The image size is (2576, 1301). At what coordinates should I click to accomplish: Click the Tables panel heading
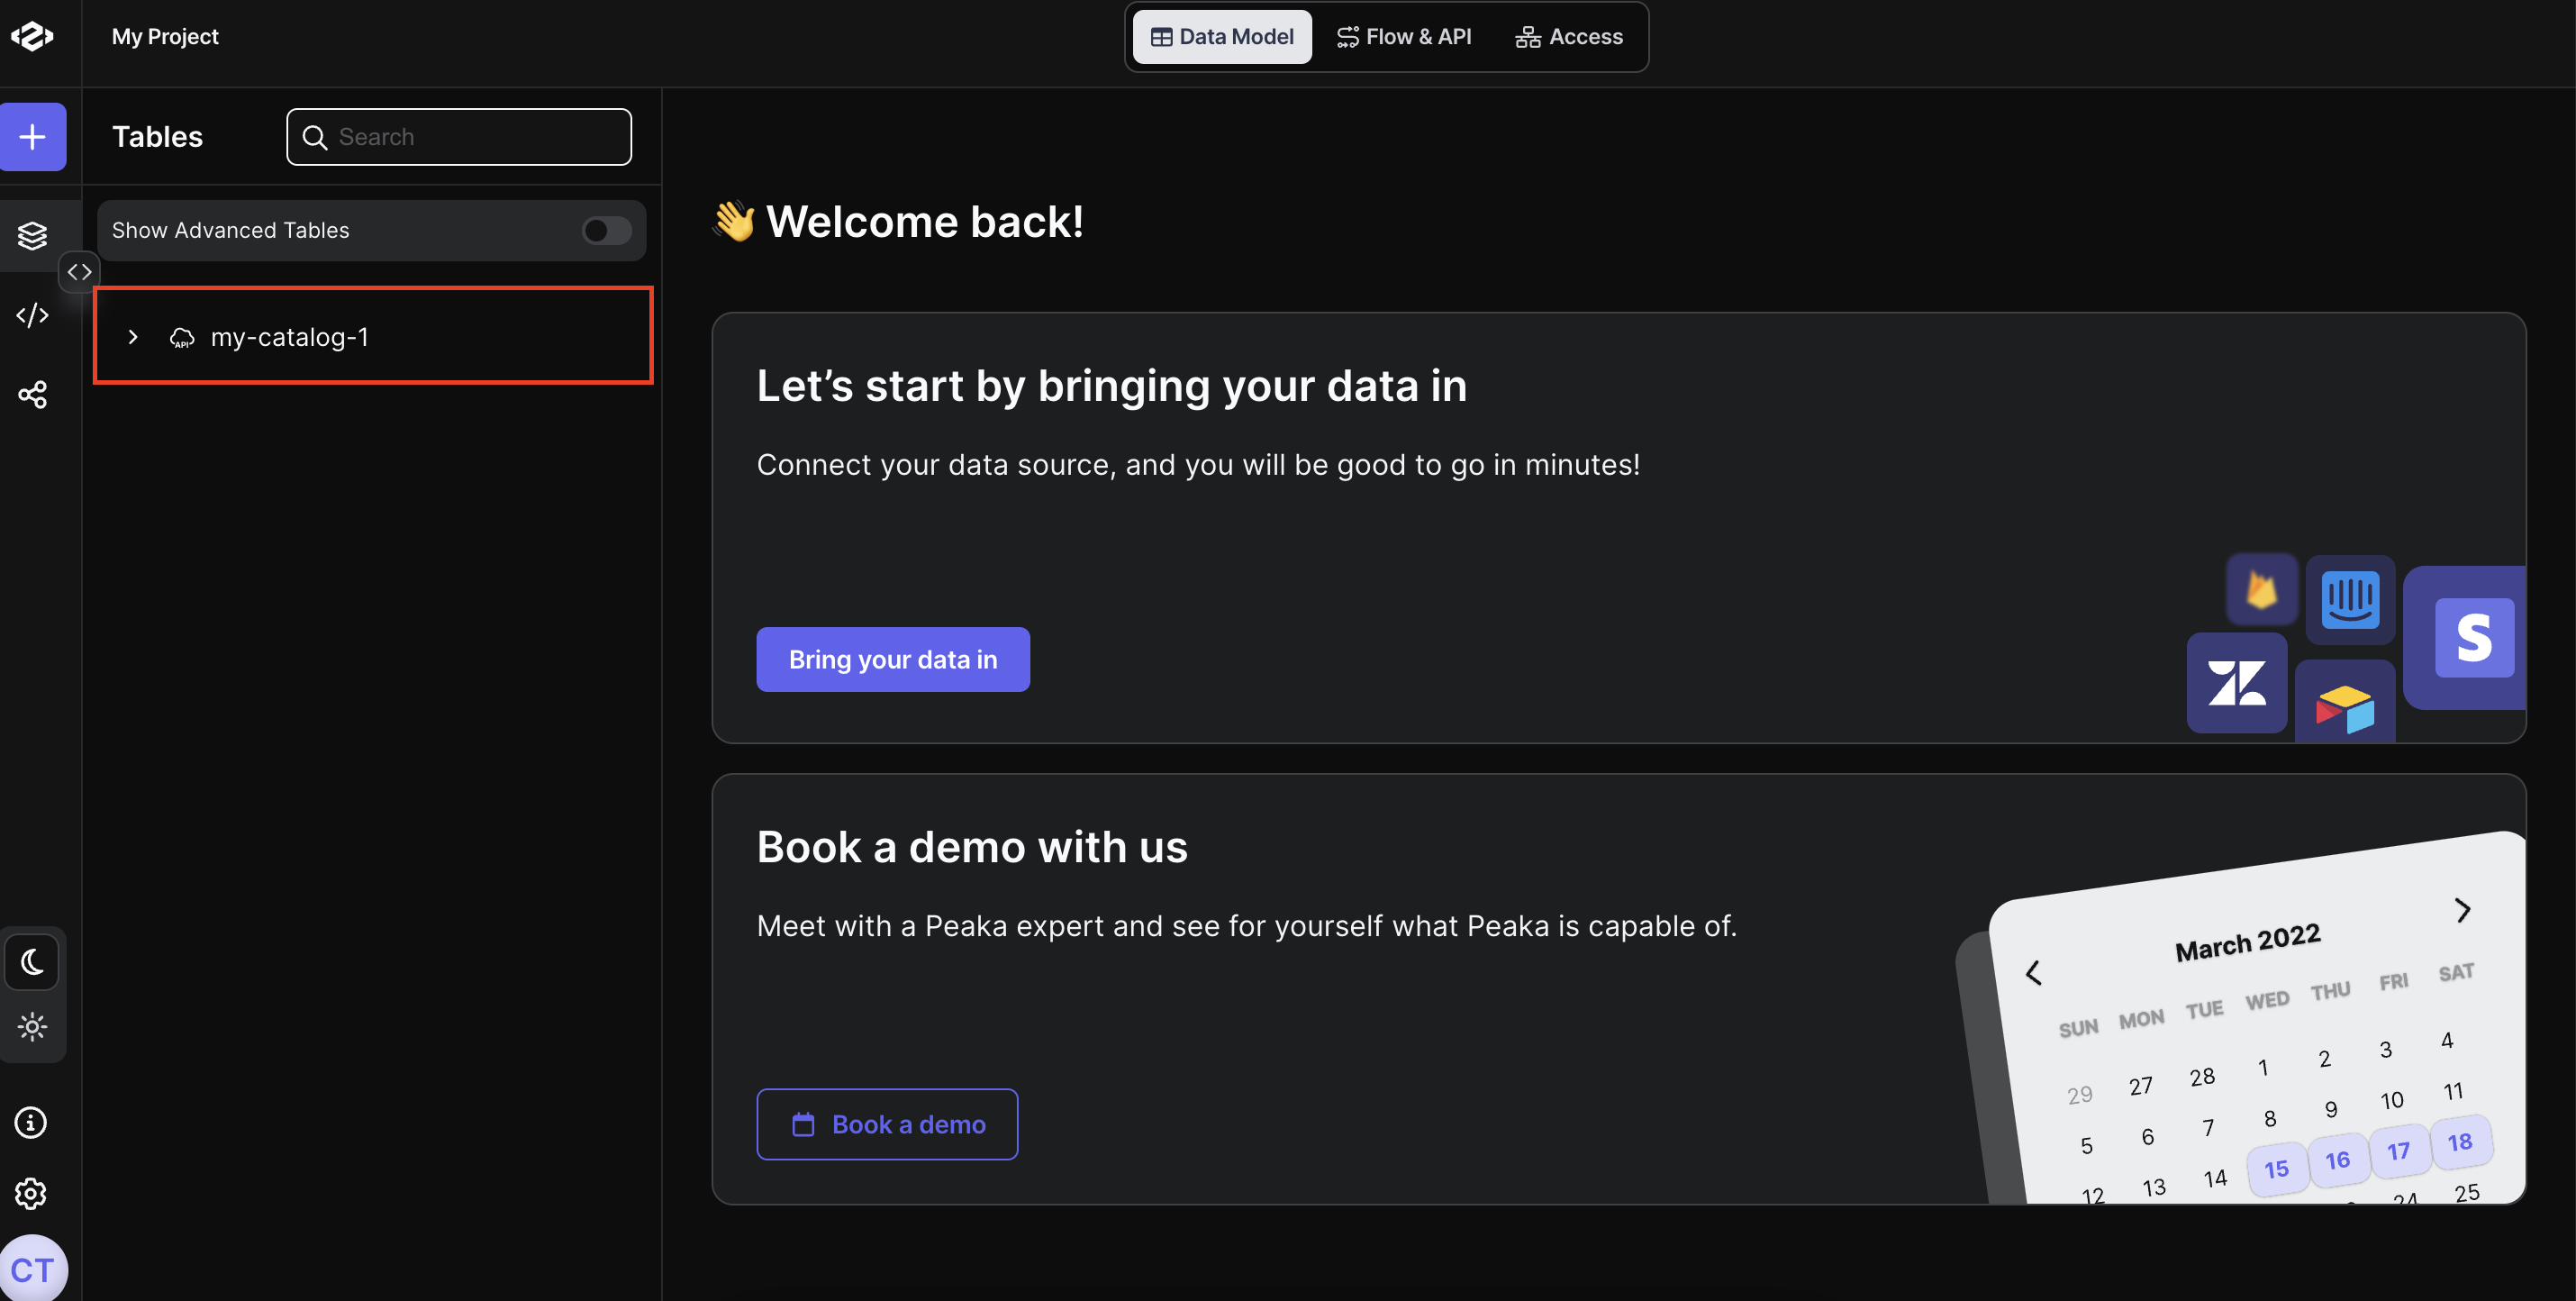point(157,137)
